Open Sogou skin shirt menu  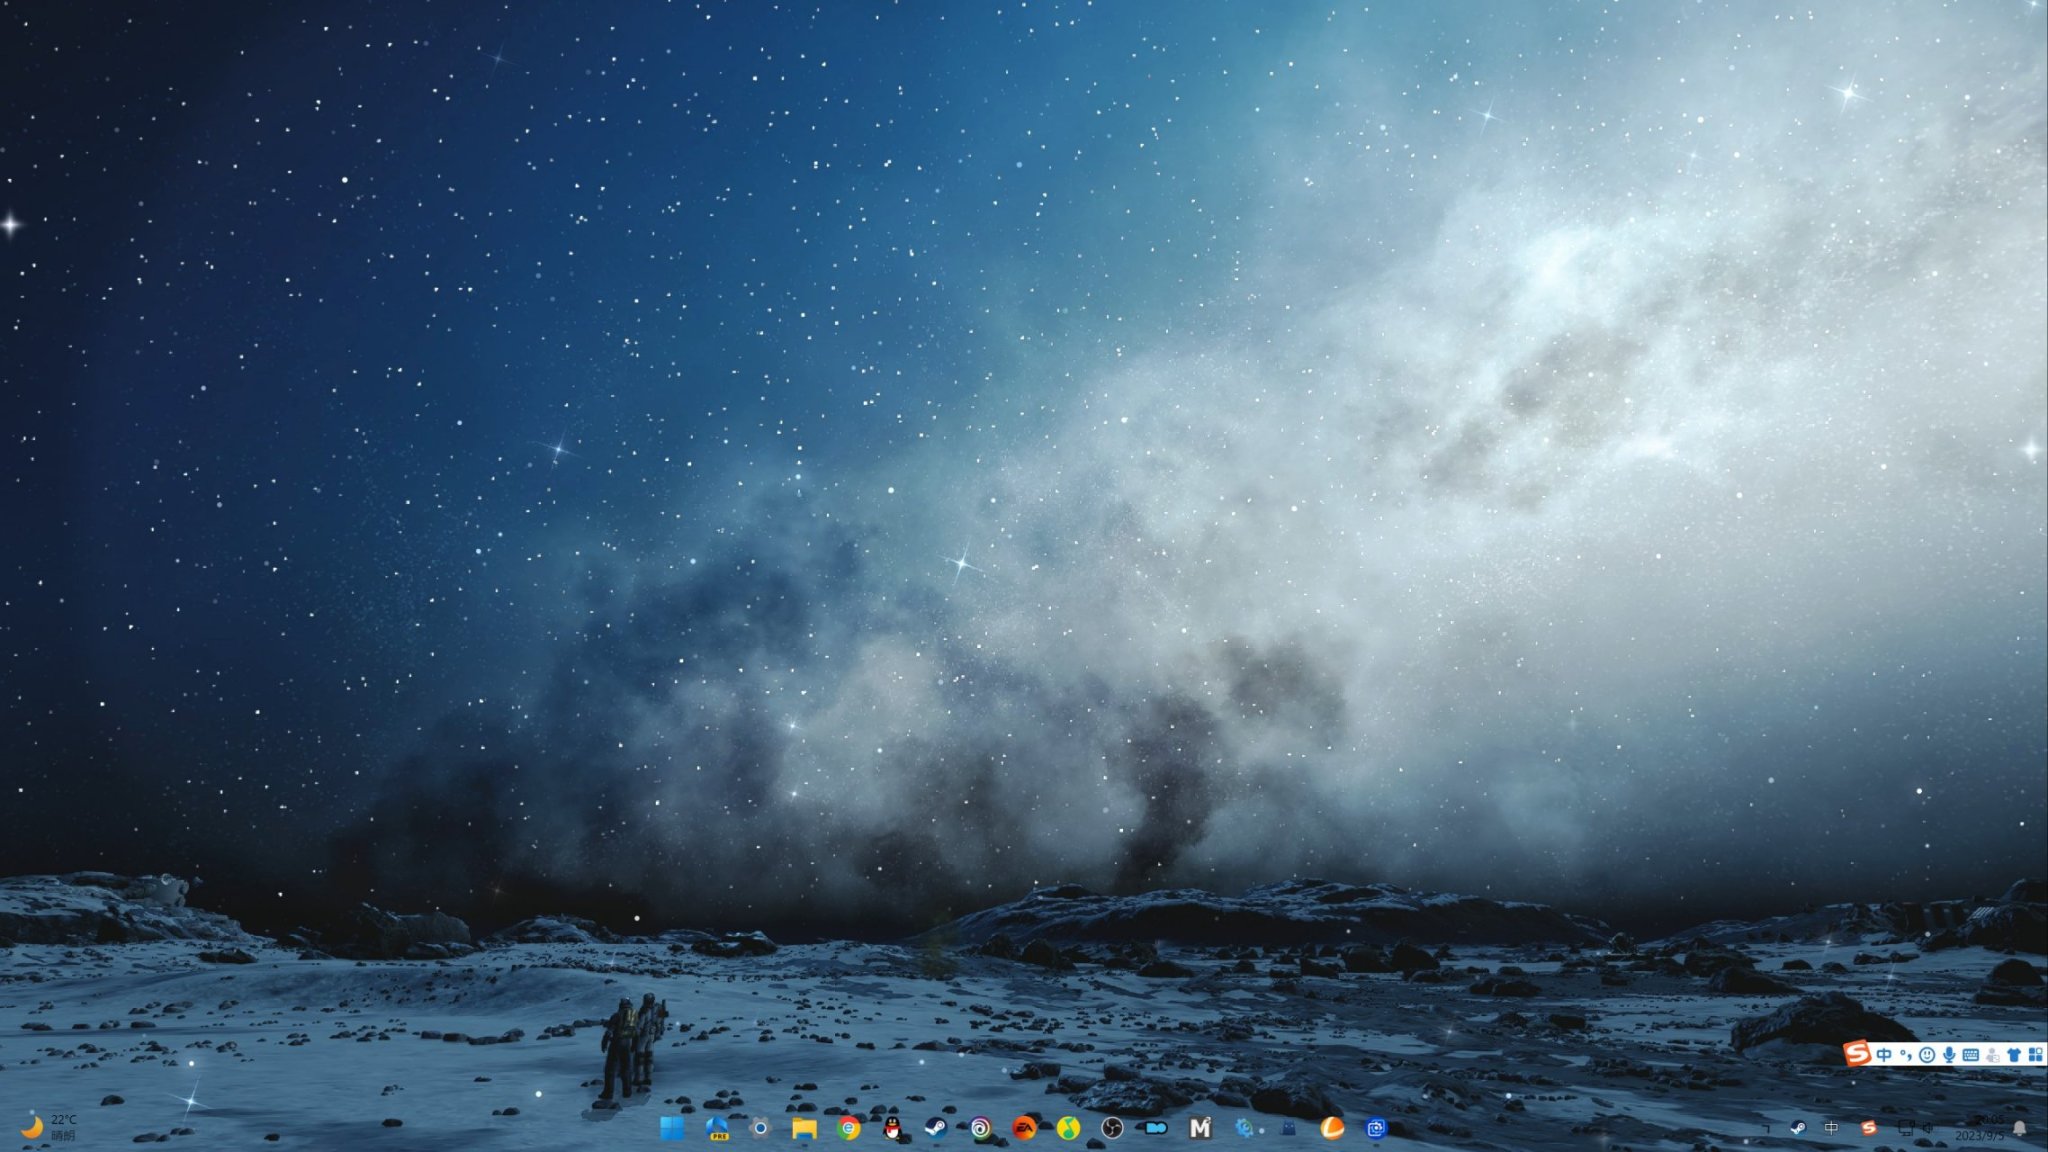pyautogui.click(x=2014, y=1054)
